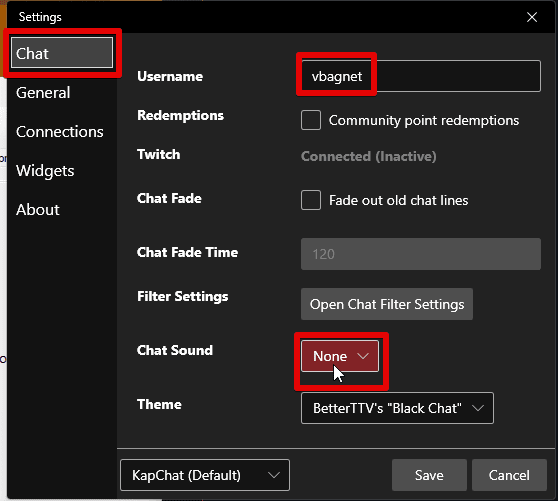
Task: Click the Chat Fade Time field
Action: pos(421,254)
